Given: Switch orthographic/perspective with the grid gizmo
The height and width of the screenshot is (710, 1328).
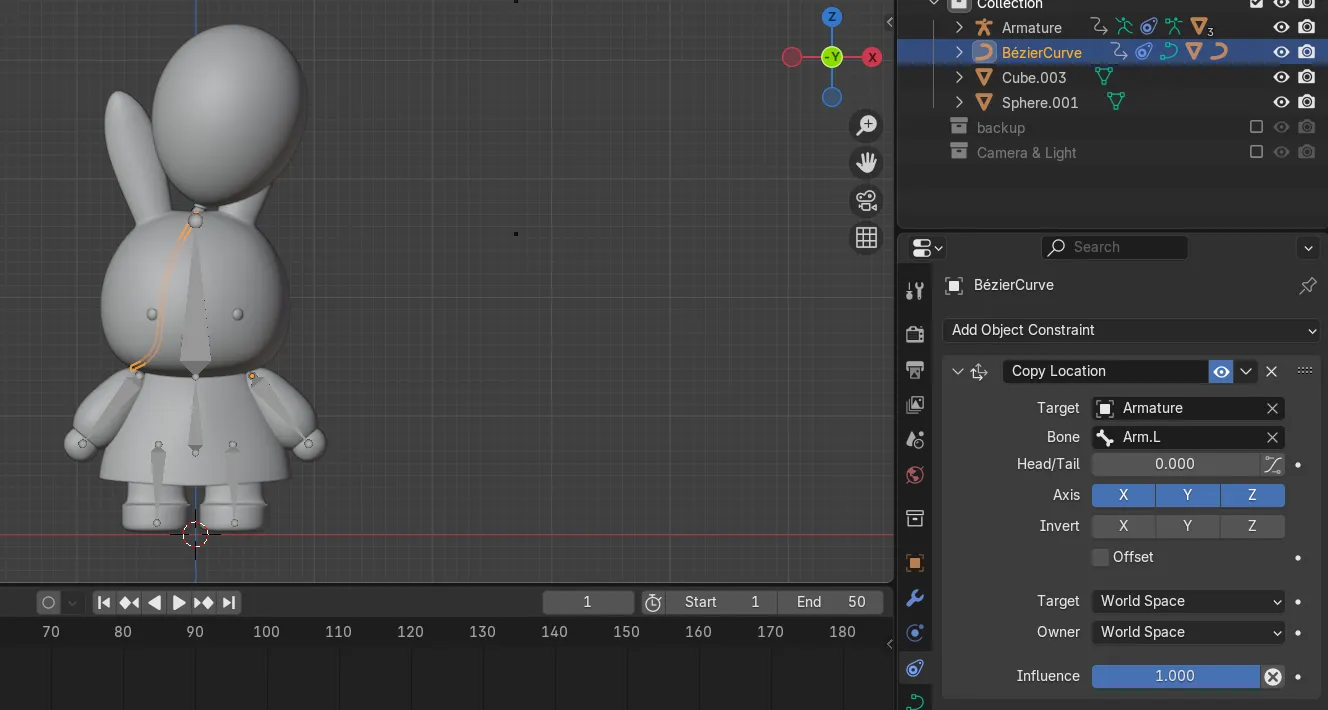Looking at the screenshot, I should coord(866,237).
